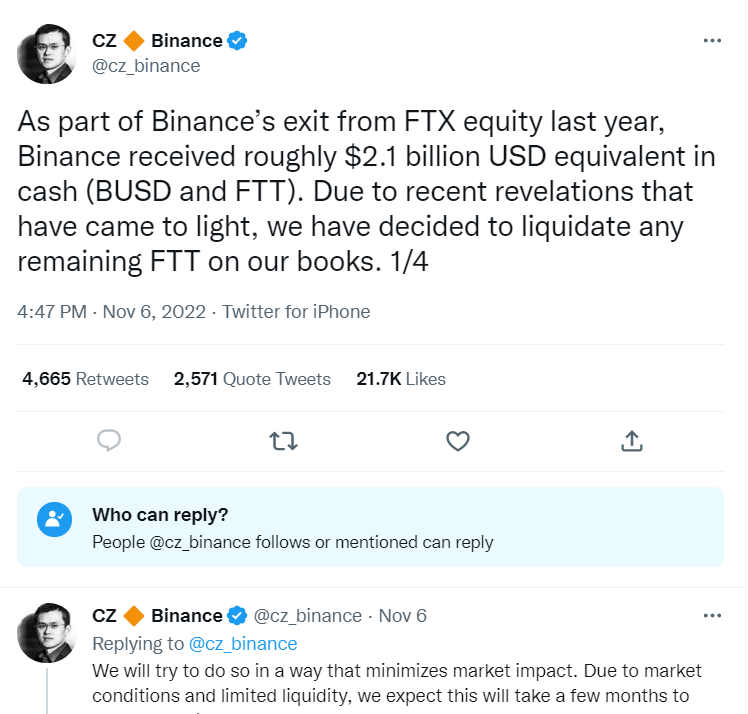
Task: Open the @cz_binance handle under main name
Action: [x=146, y=66]
